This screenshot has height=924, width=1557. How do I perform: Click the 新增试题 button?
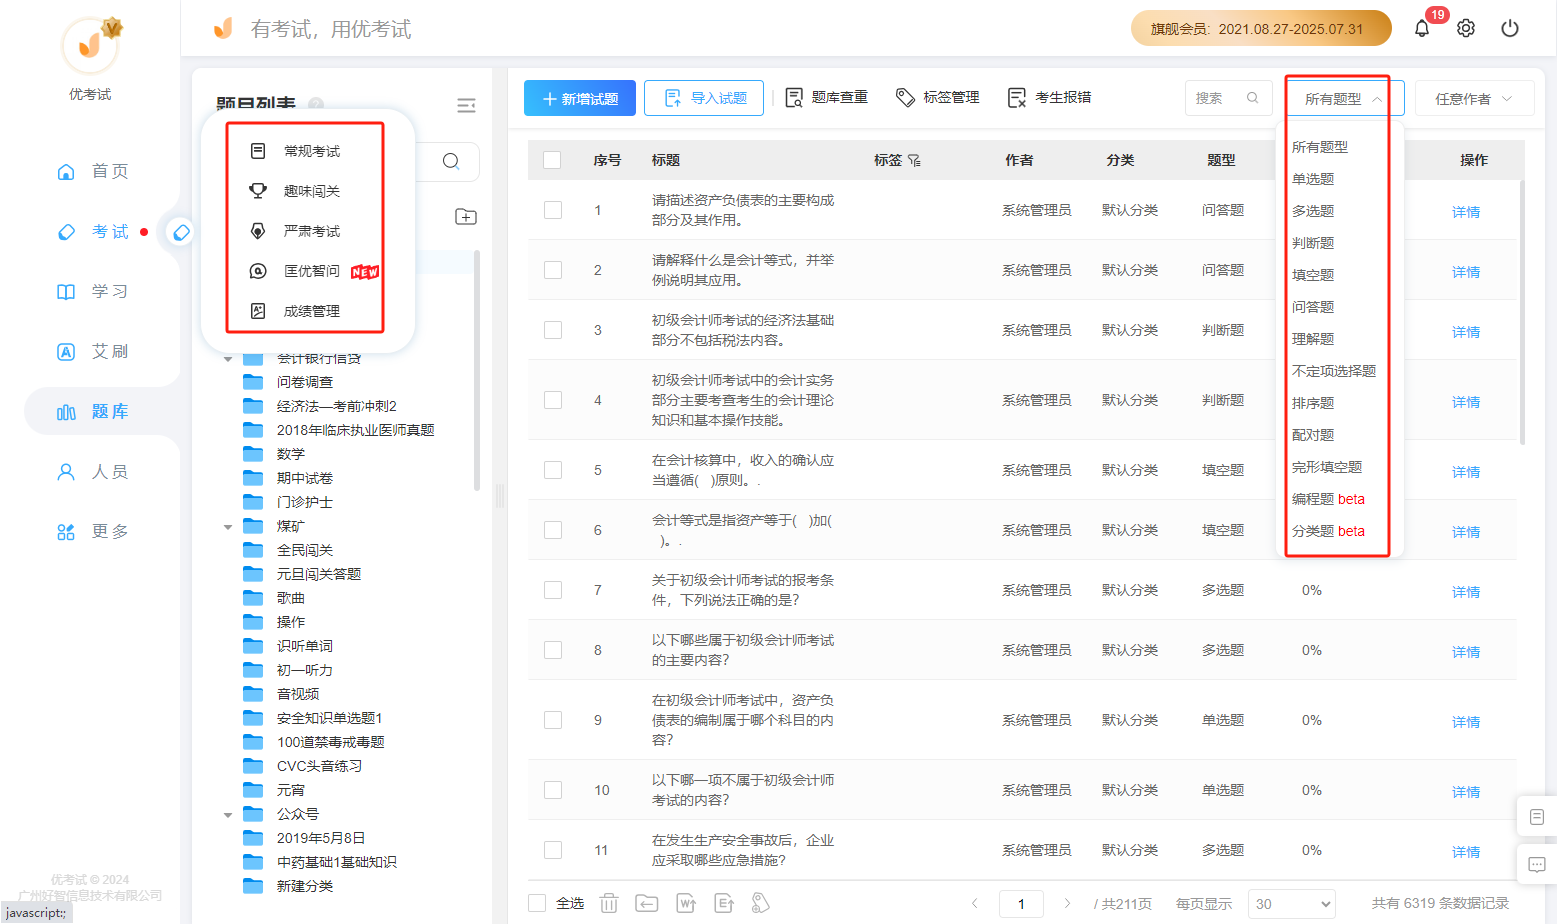click(x=580, y=98)
